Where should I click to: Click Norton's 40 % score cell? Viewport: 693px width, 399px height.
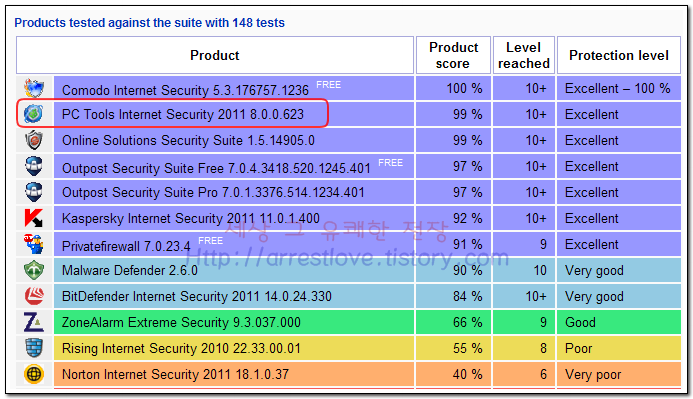coord(453,375)
